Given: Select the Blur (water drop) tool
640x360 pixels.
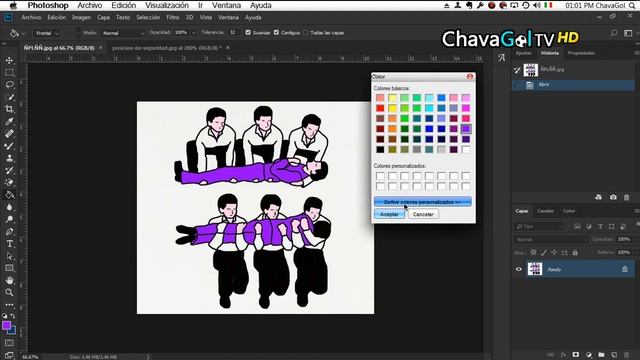Looking at the screenshot, I should (x=9, y=207).
